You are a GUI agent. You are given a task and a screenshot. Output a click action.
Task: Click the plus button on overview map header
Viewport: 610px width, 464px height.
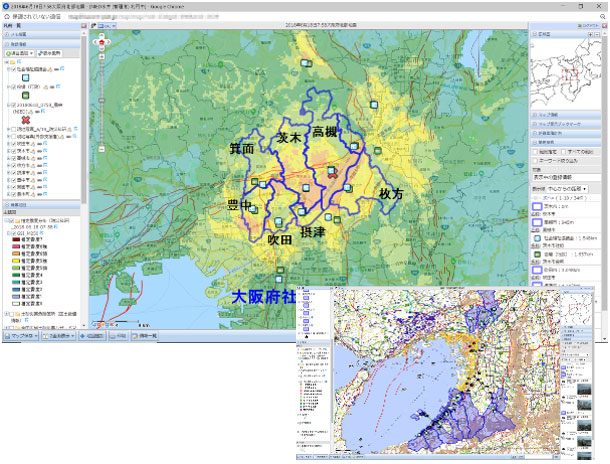pyautogui.click(x=591, y=34)
